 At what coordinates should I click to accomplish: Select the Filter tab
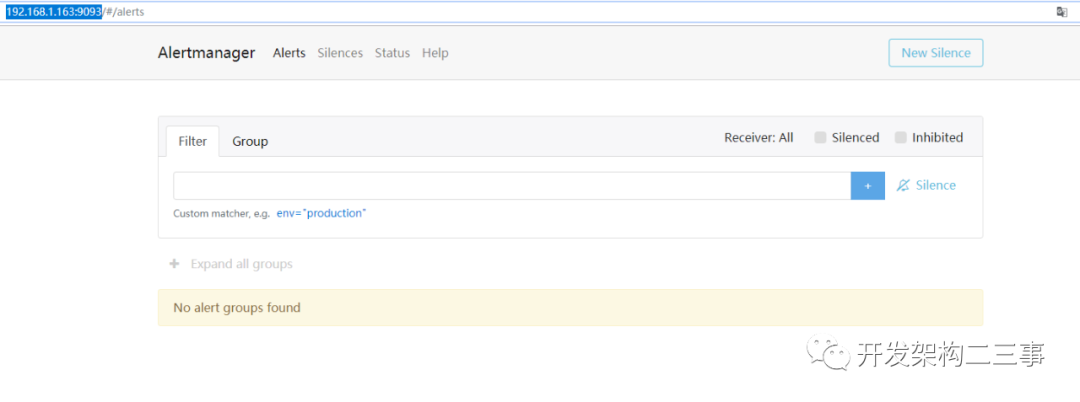point(193,141)
